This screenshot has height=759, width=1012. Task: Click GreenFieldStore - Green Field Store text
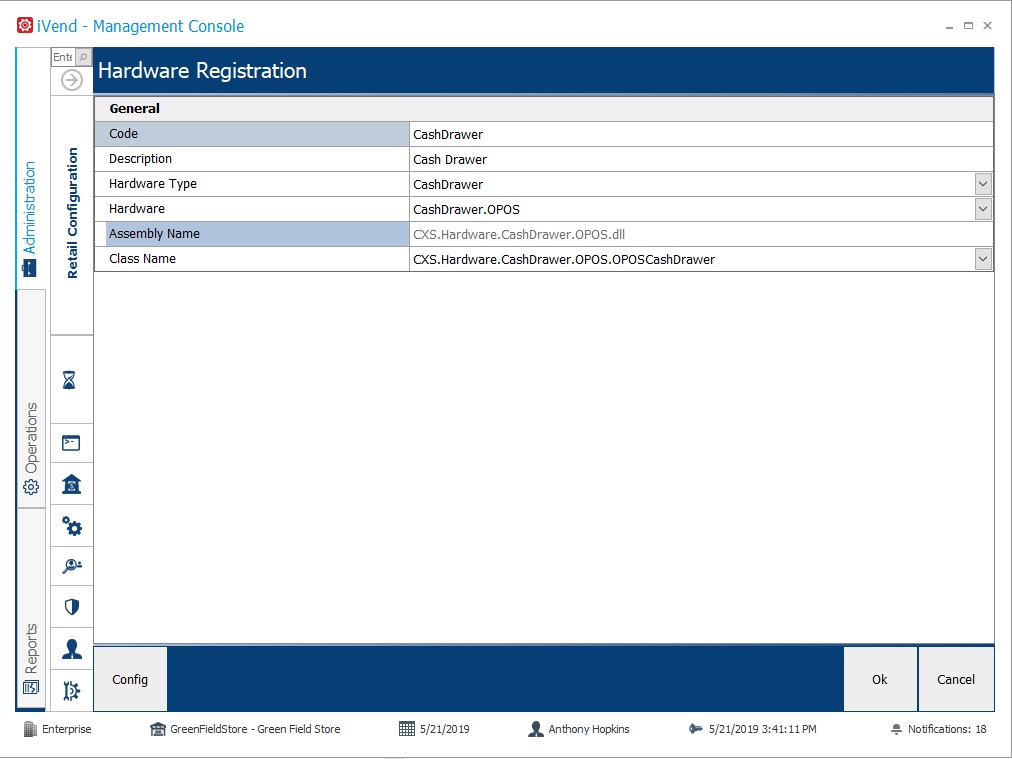[255, 729]
